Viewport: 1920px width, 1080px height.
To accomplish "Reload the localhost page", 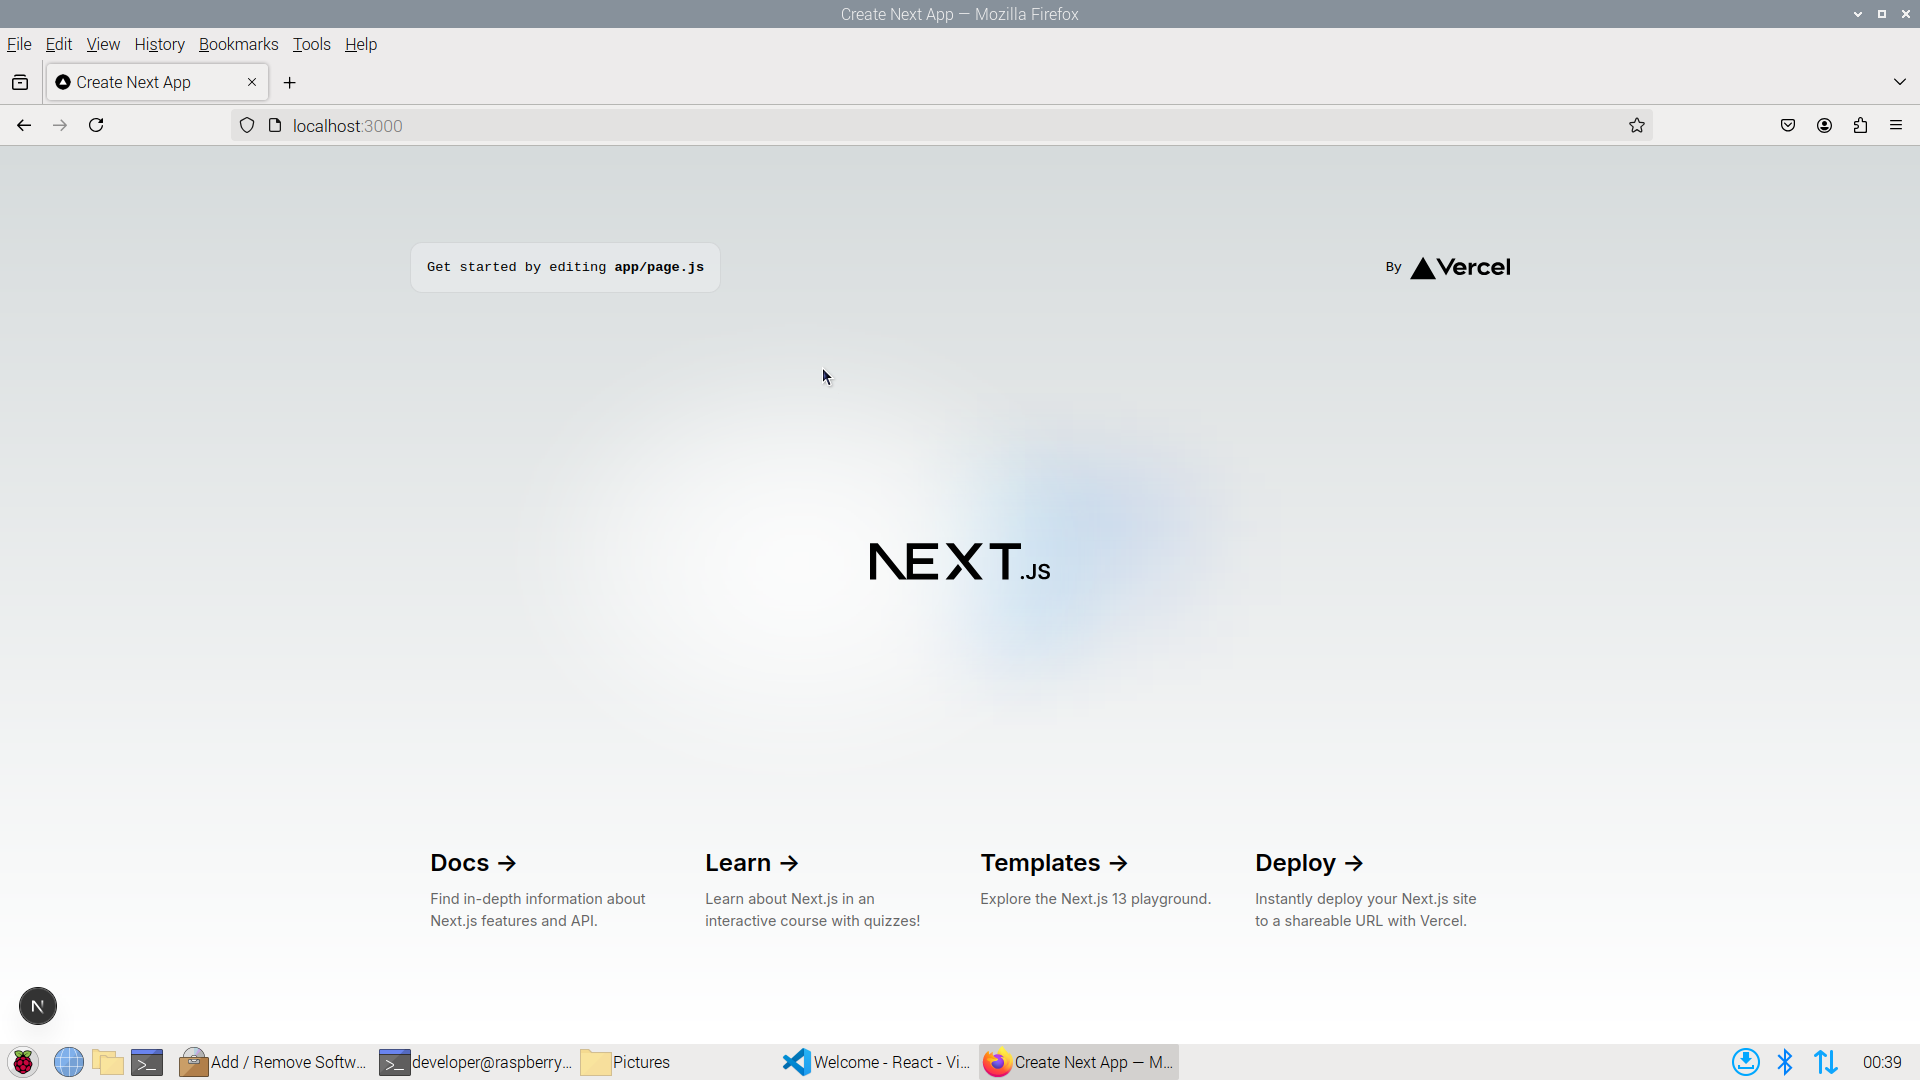I will coord(96,125).
